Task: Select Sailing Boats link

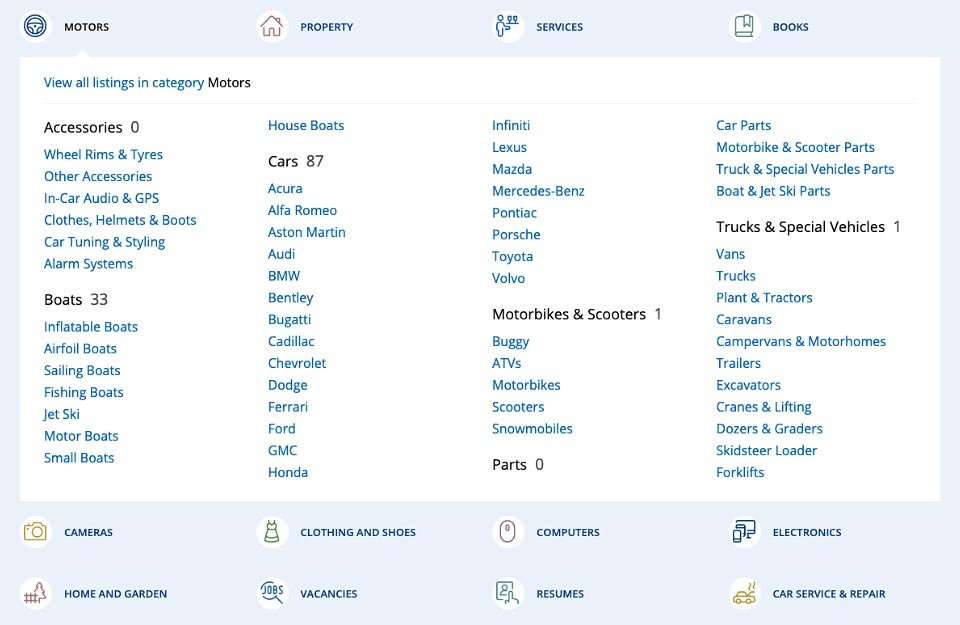Action: (x=82, y=370)
